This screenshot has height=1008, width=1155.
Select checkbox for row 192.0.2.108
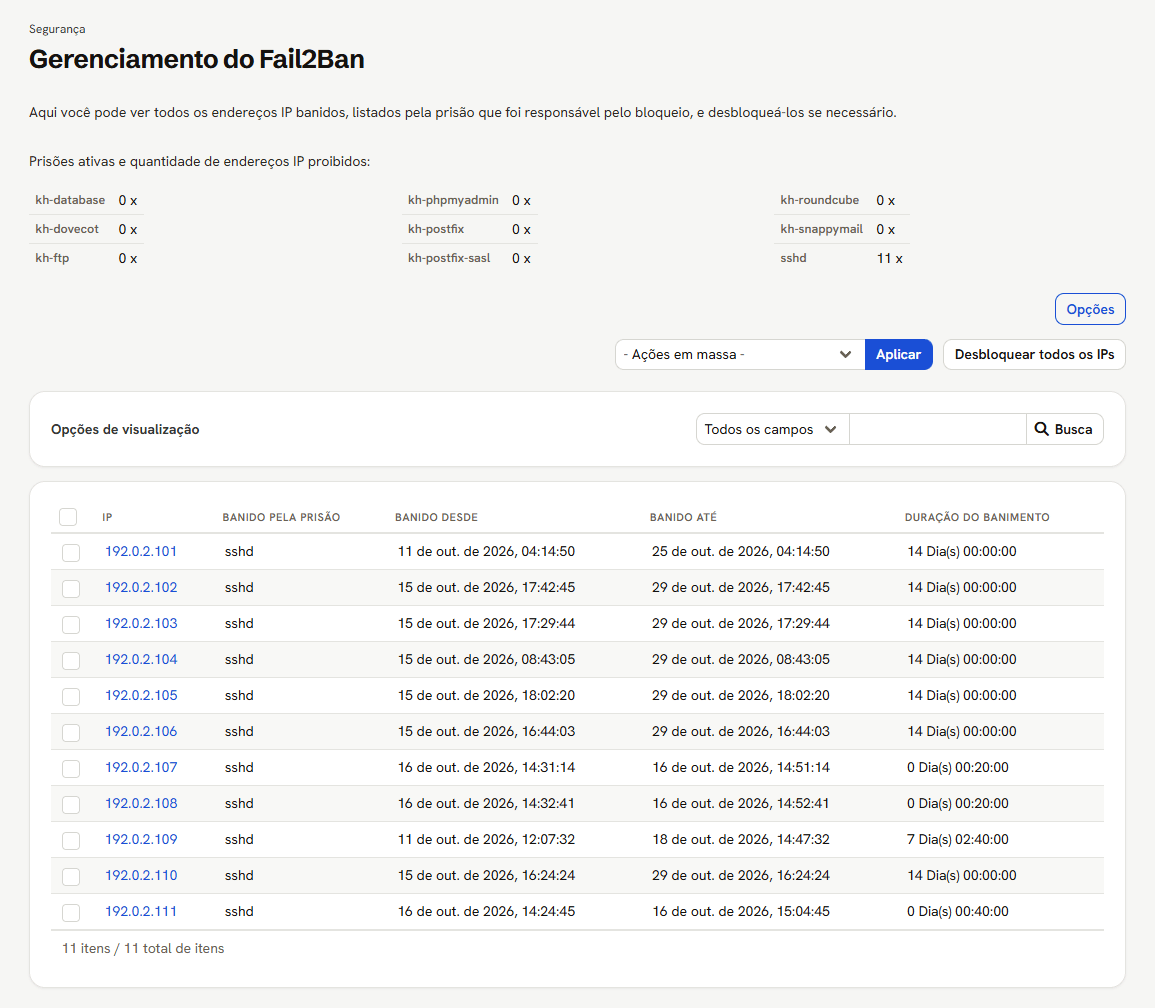pos(71,805)
